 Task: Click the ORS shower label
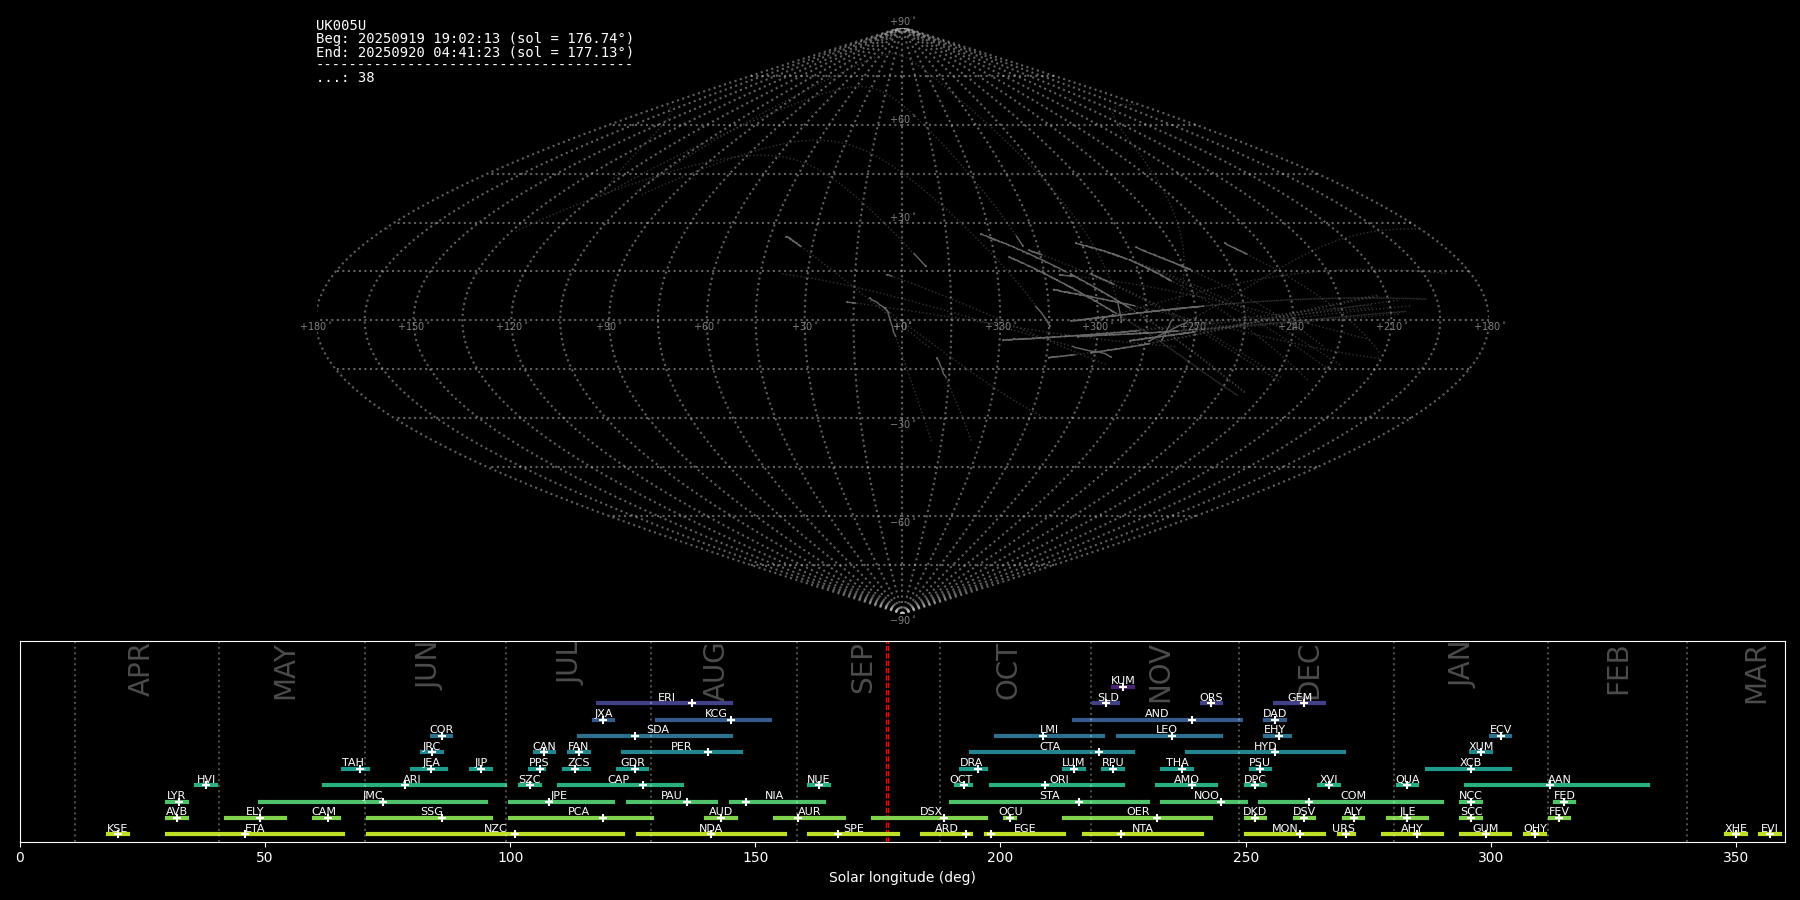[1211, 698]
